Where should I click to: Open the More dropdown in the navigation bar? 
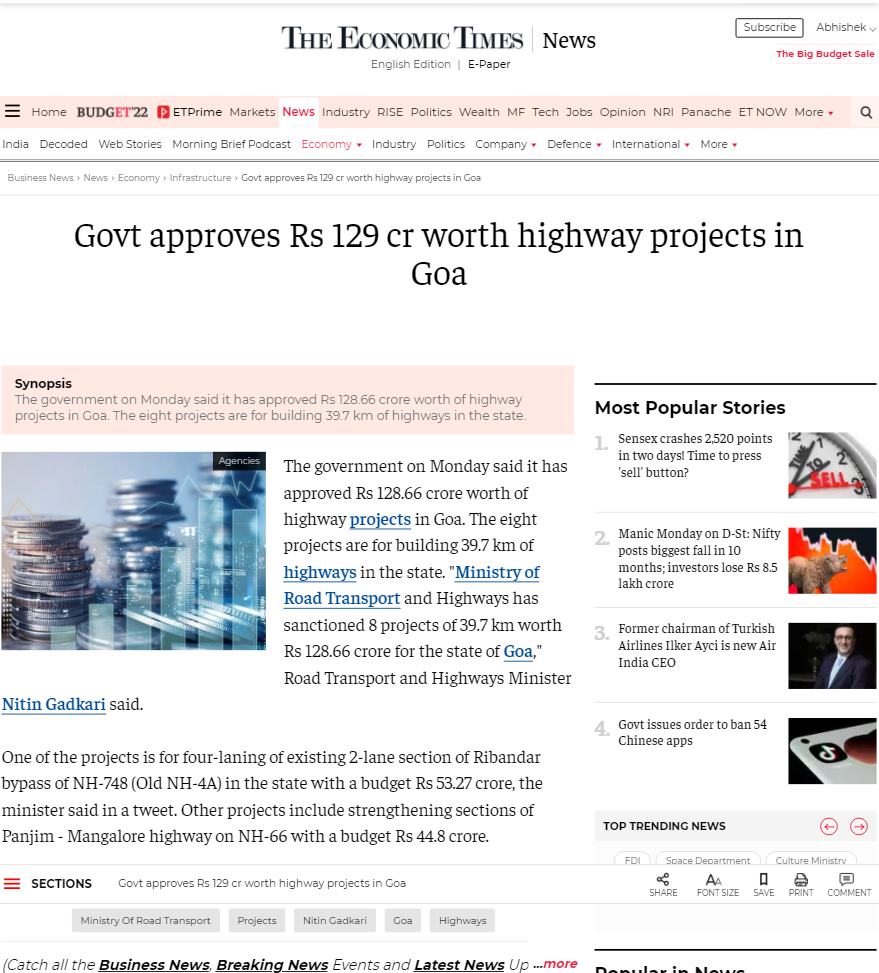click(x=812, y=112)
